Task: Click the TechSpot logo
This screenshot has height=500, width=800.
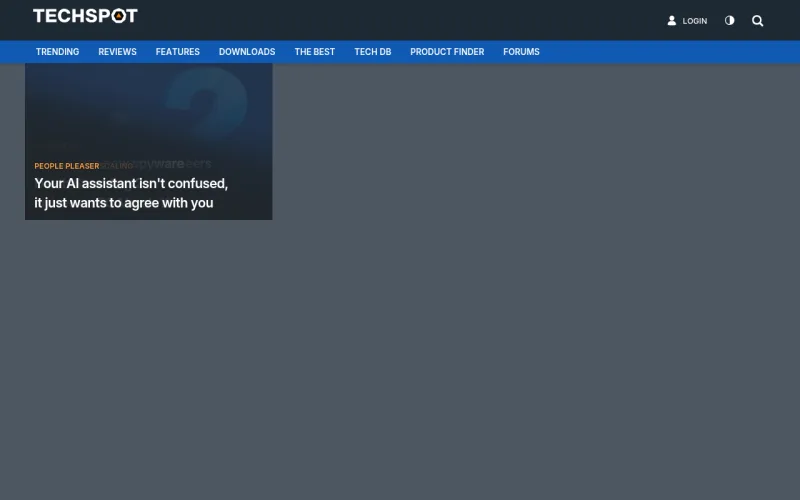Action: pyautogui.click(x=85, y=16)
